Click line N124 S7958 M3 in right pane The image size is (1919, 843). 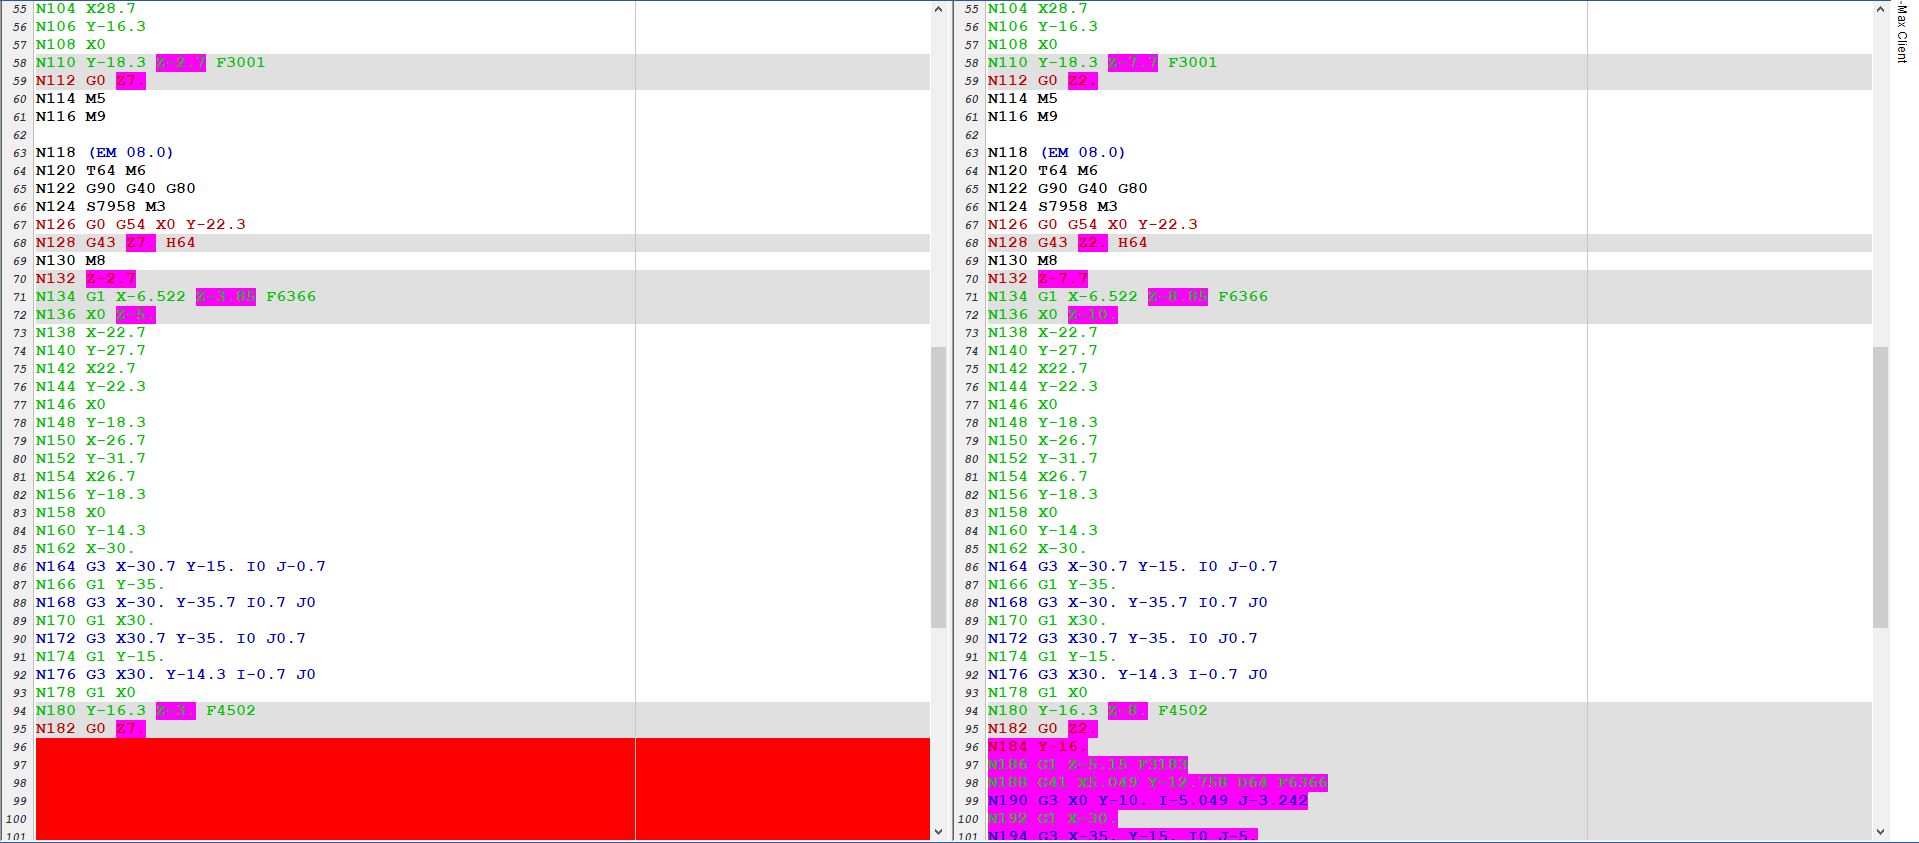click(x=1052, y=207)
